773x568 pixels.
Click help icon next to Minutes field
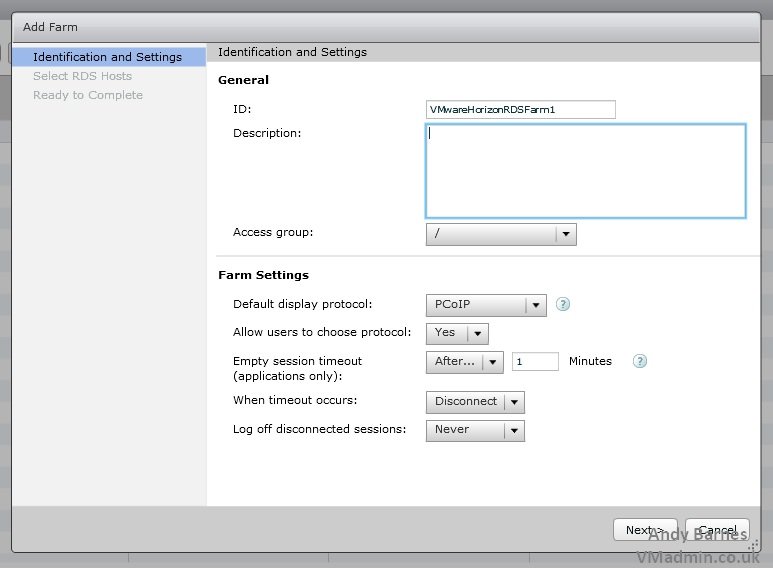coord(640,361)
